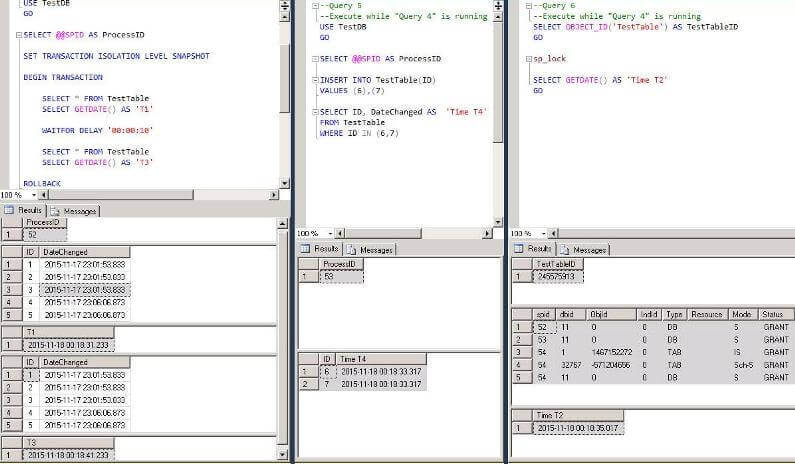
Task: Select Time T2 value 2015-11-18 00:18:35.017
Action: (578, 428)
